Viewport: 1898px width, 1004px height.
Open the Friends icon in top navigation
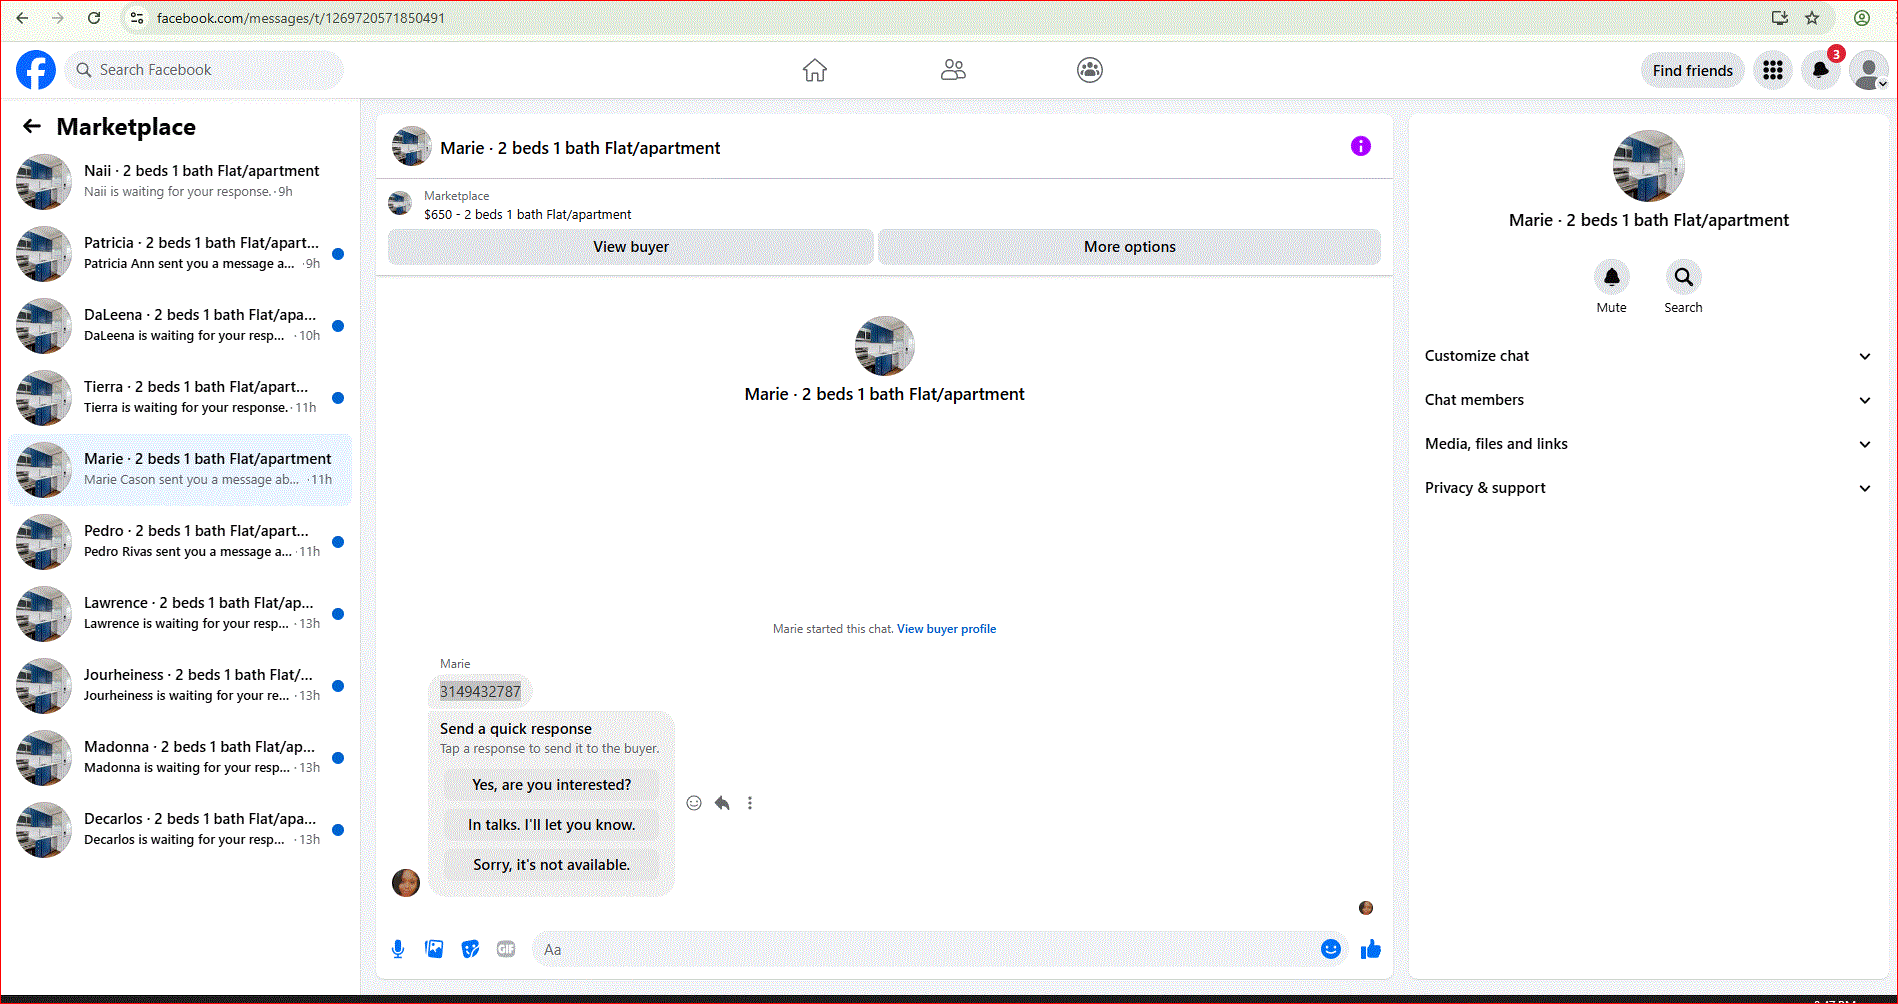[x=953, y=70]
